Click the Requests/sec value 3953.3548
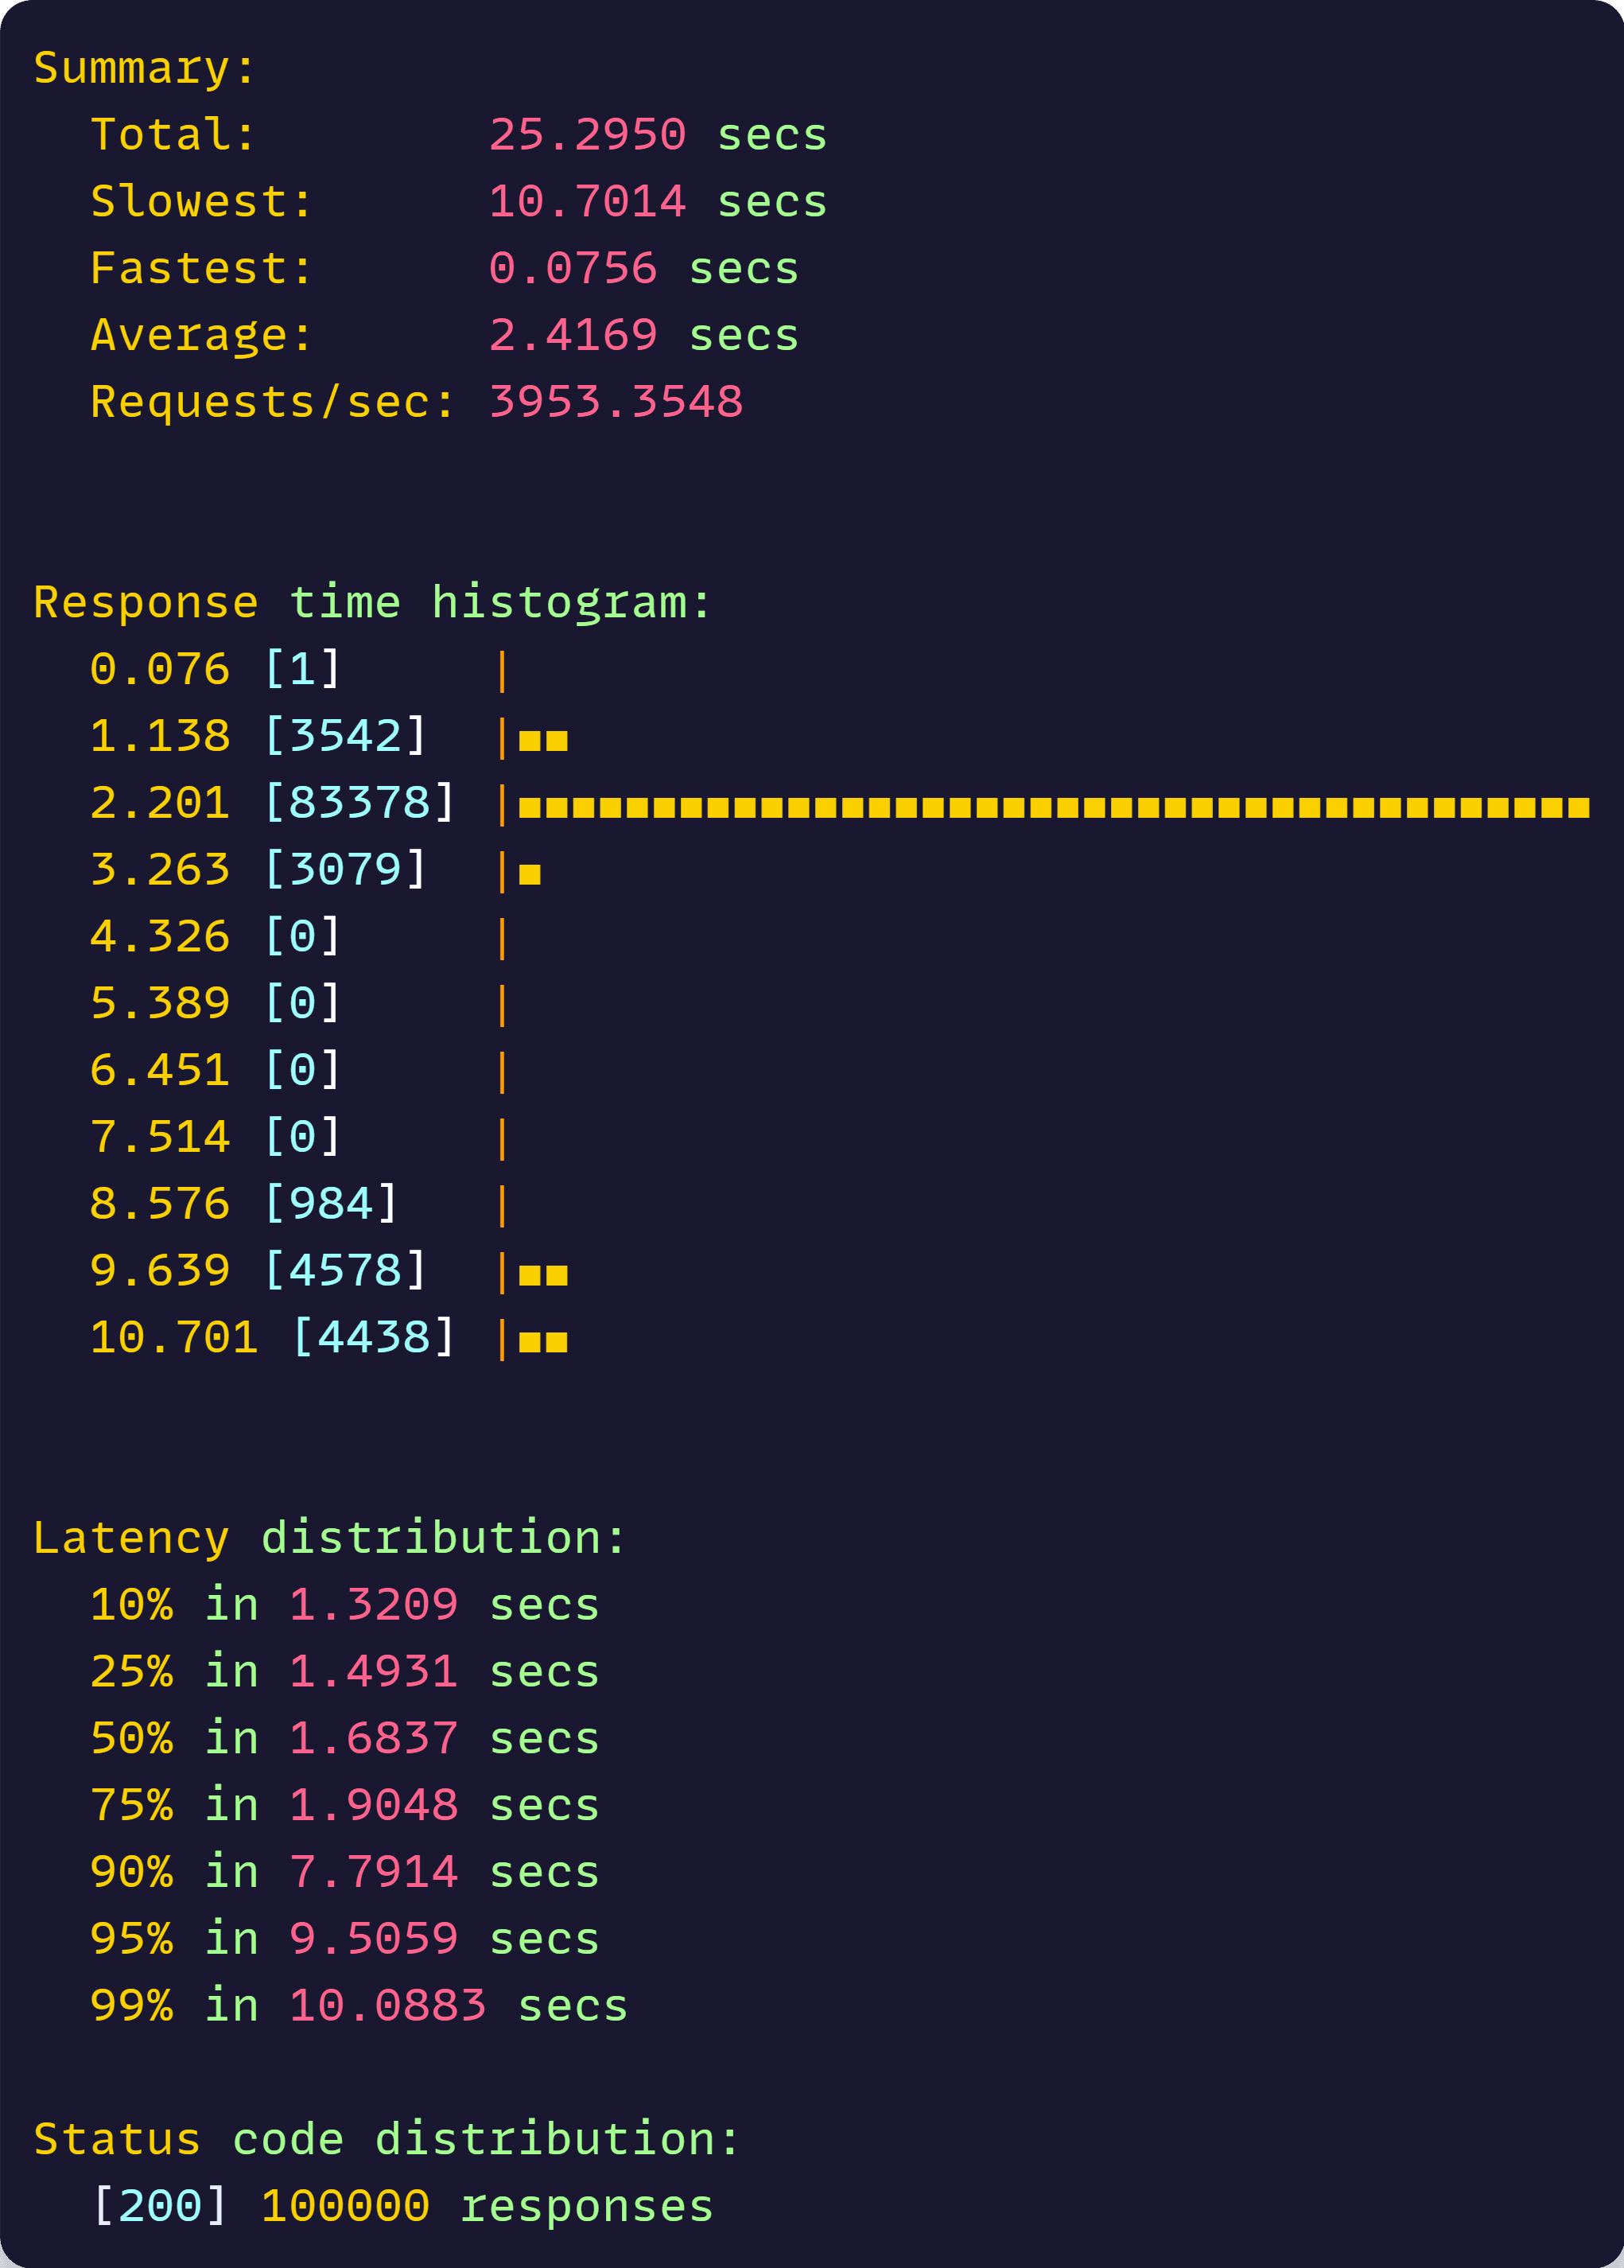The image size is (1624, 2268). point(616,402)
